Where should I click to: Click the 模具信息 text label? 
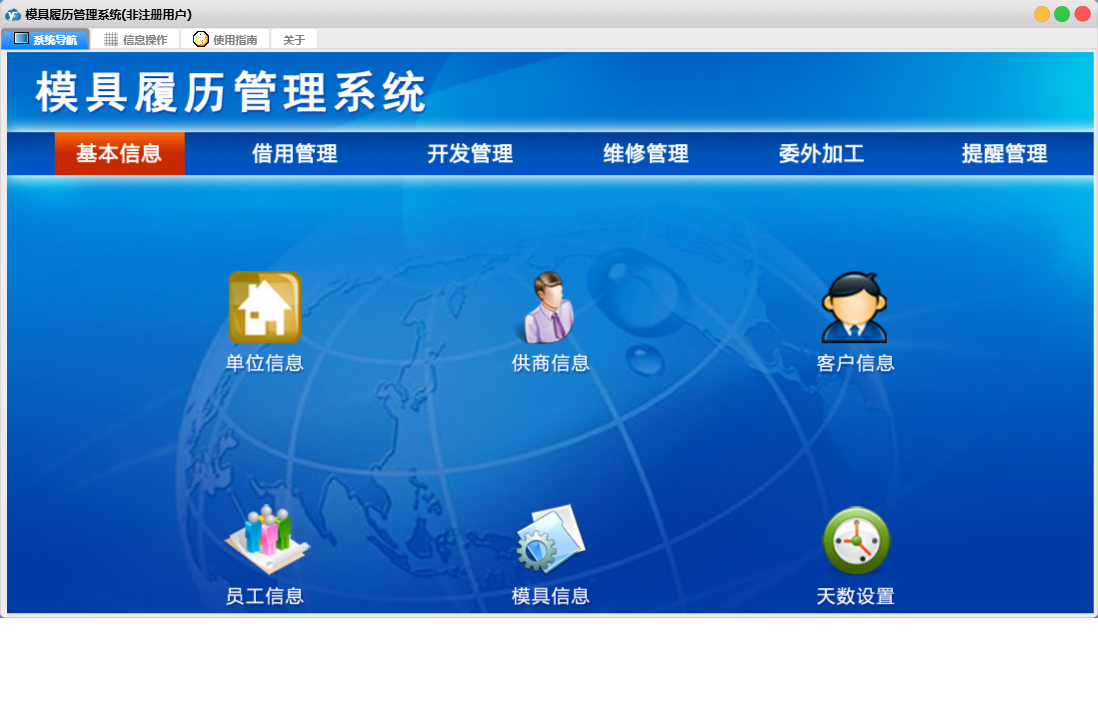pyautogui.click(x=550, y=596)
